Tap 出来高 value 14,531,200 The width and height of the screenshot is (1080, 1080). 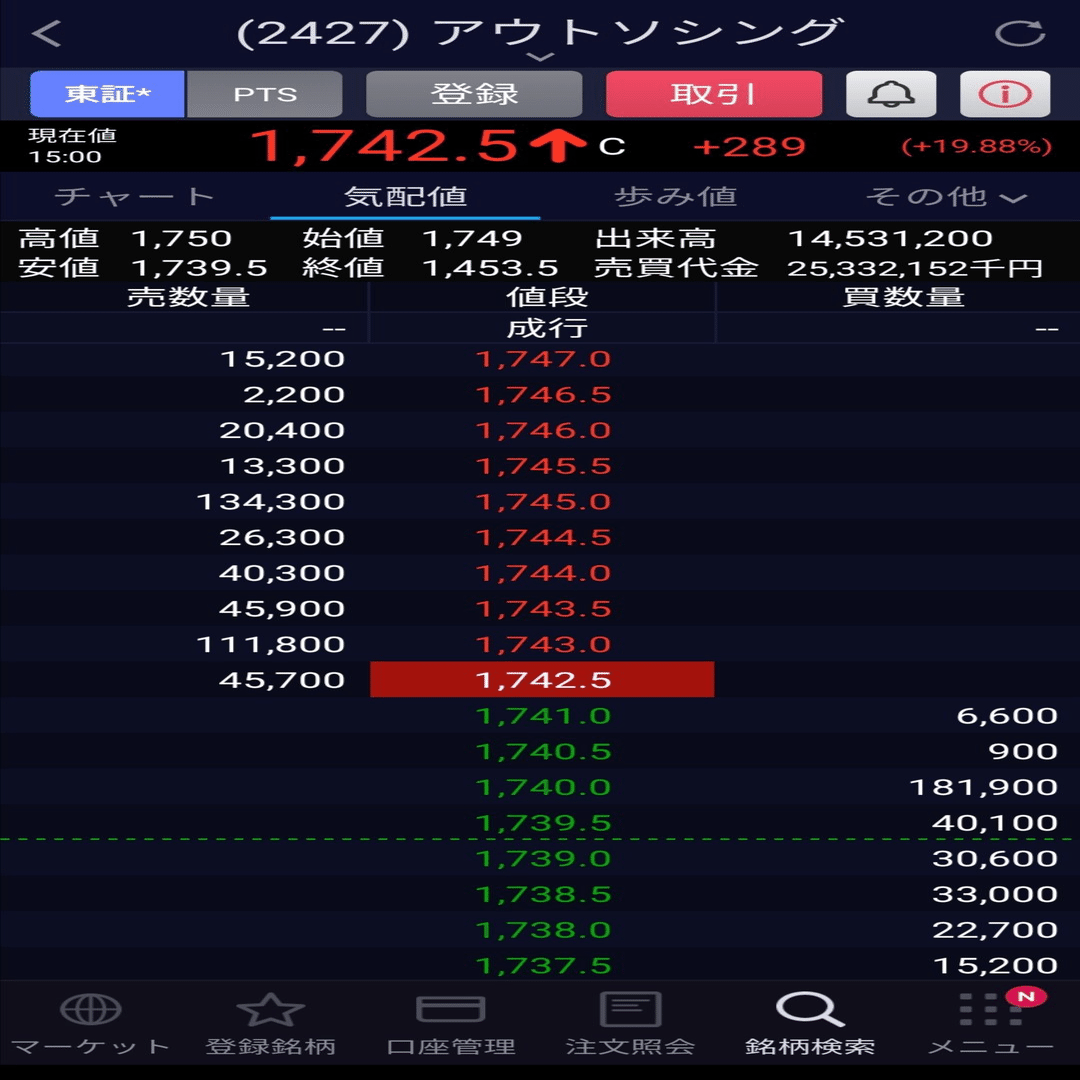tap(890, 238)
